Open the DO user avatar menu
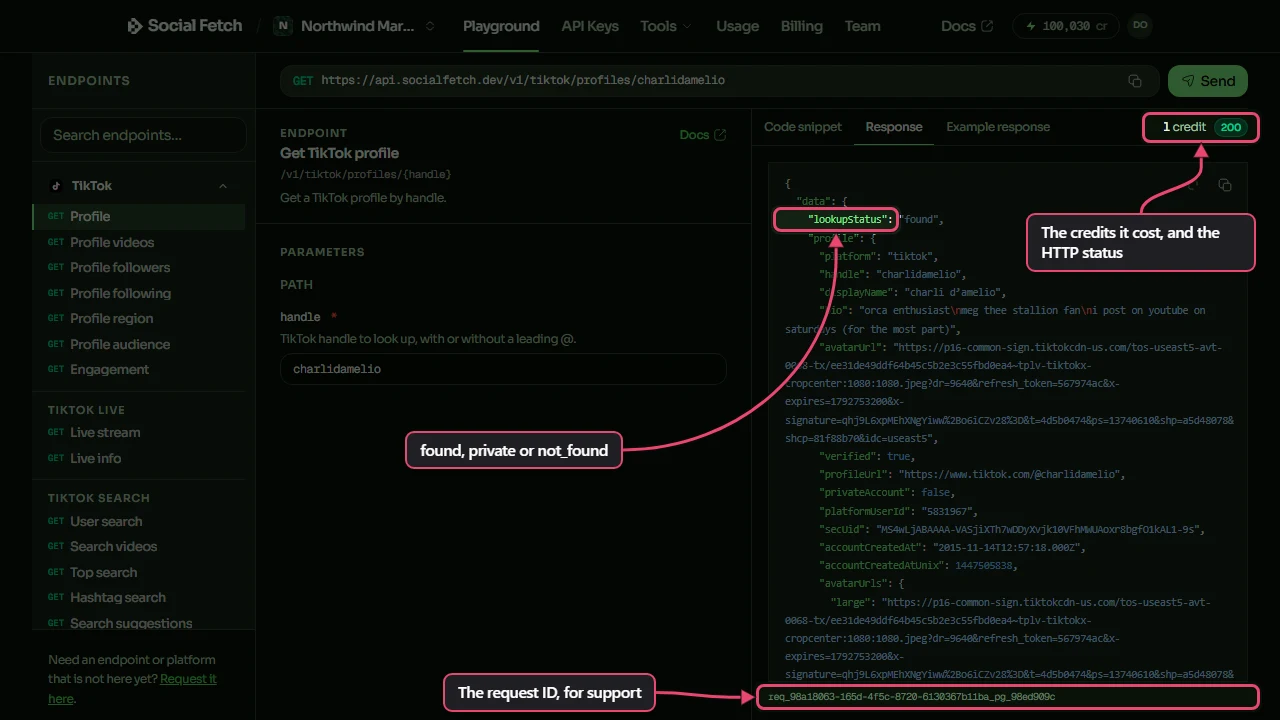Image resolution: width=1280 pixels, height=720 pixels. click(x=1139, y=26)
